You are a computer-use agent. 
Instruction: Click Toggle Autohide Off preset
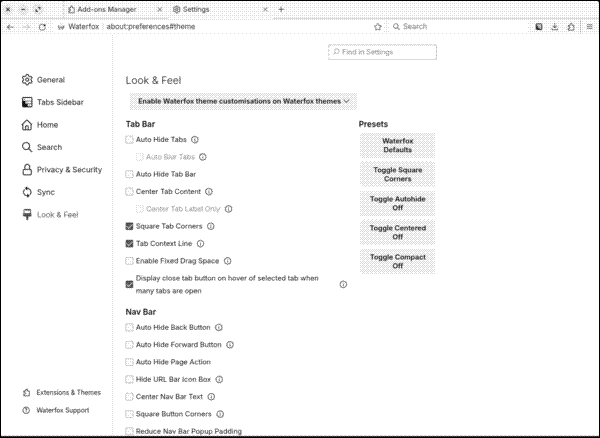397,204
